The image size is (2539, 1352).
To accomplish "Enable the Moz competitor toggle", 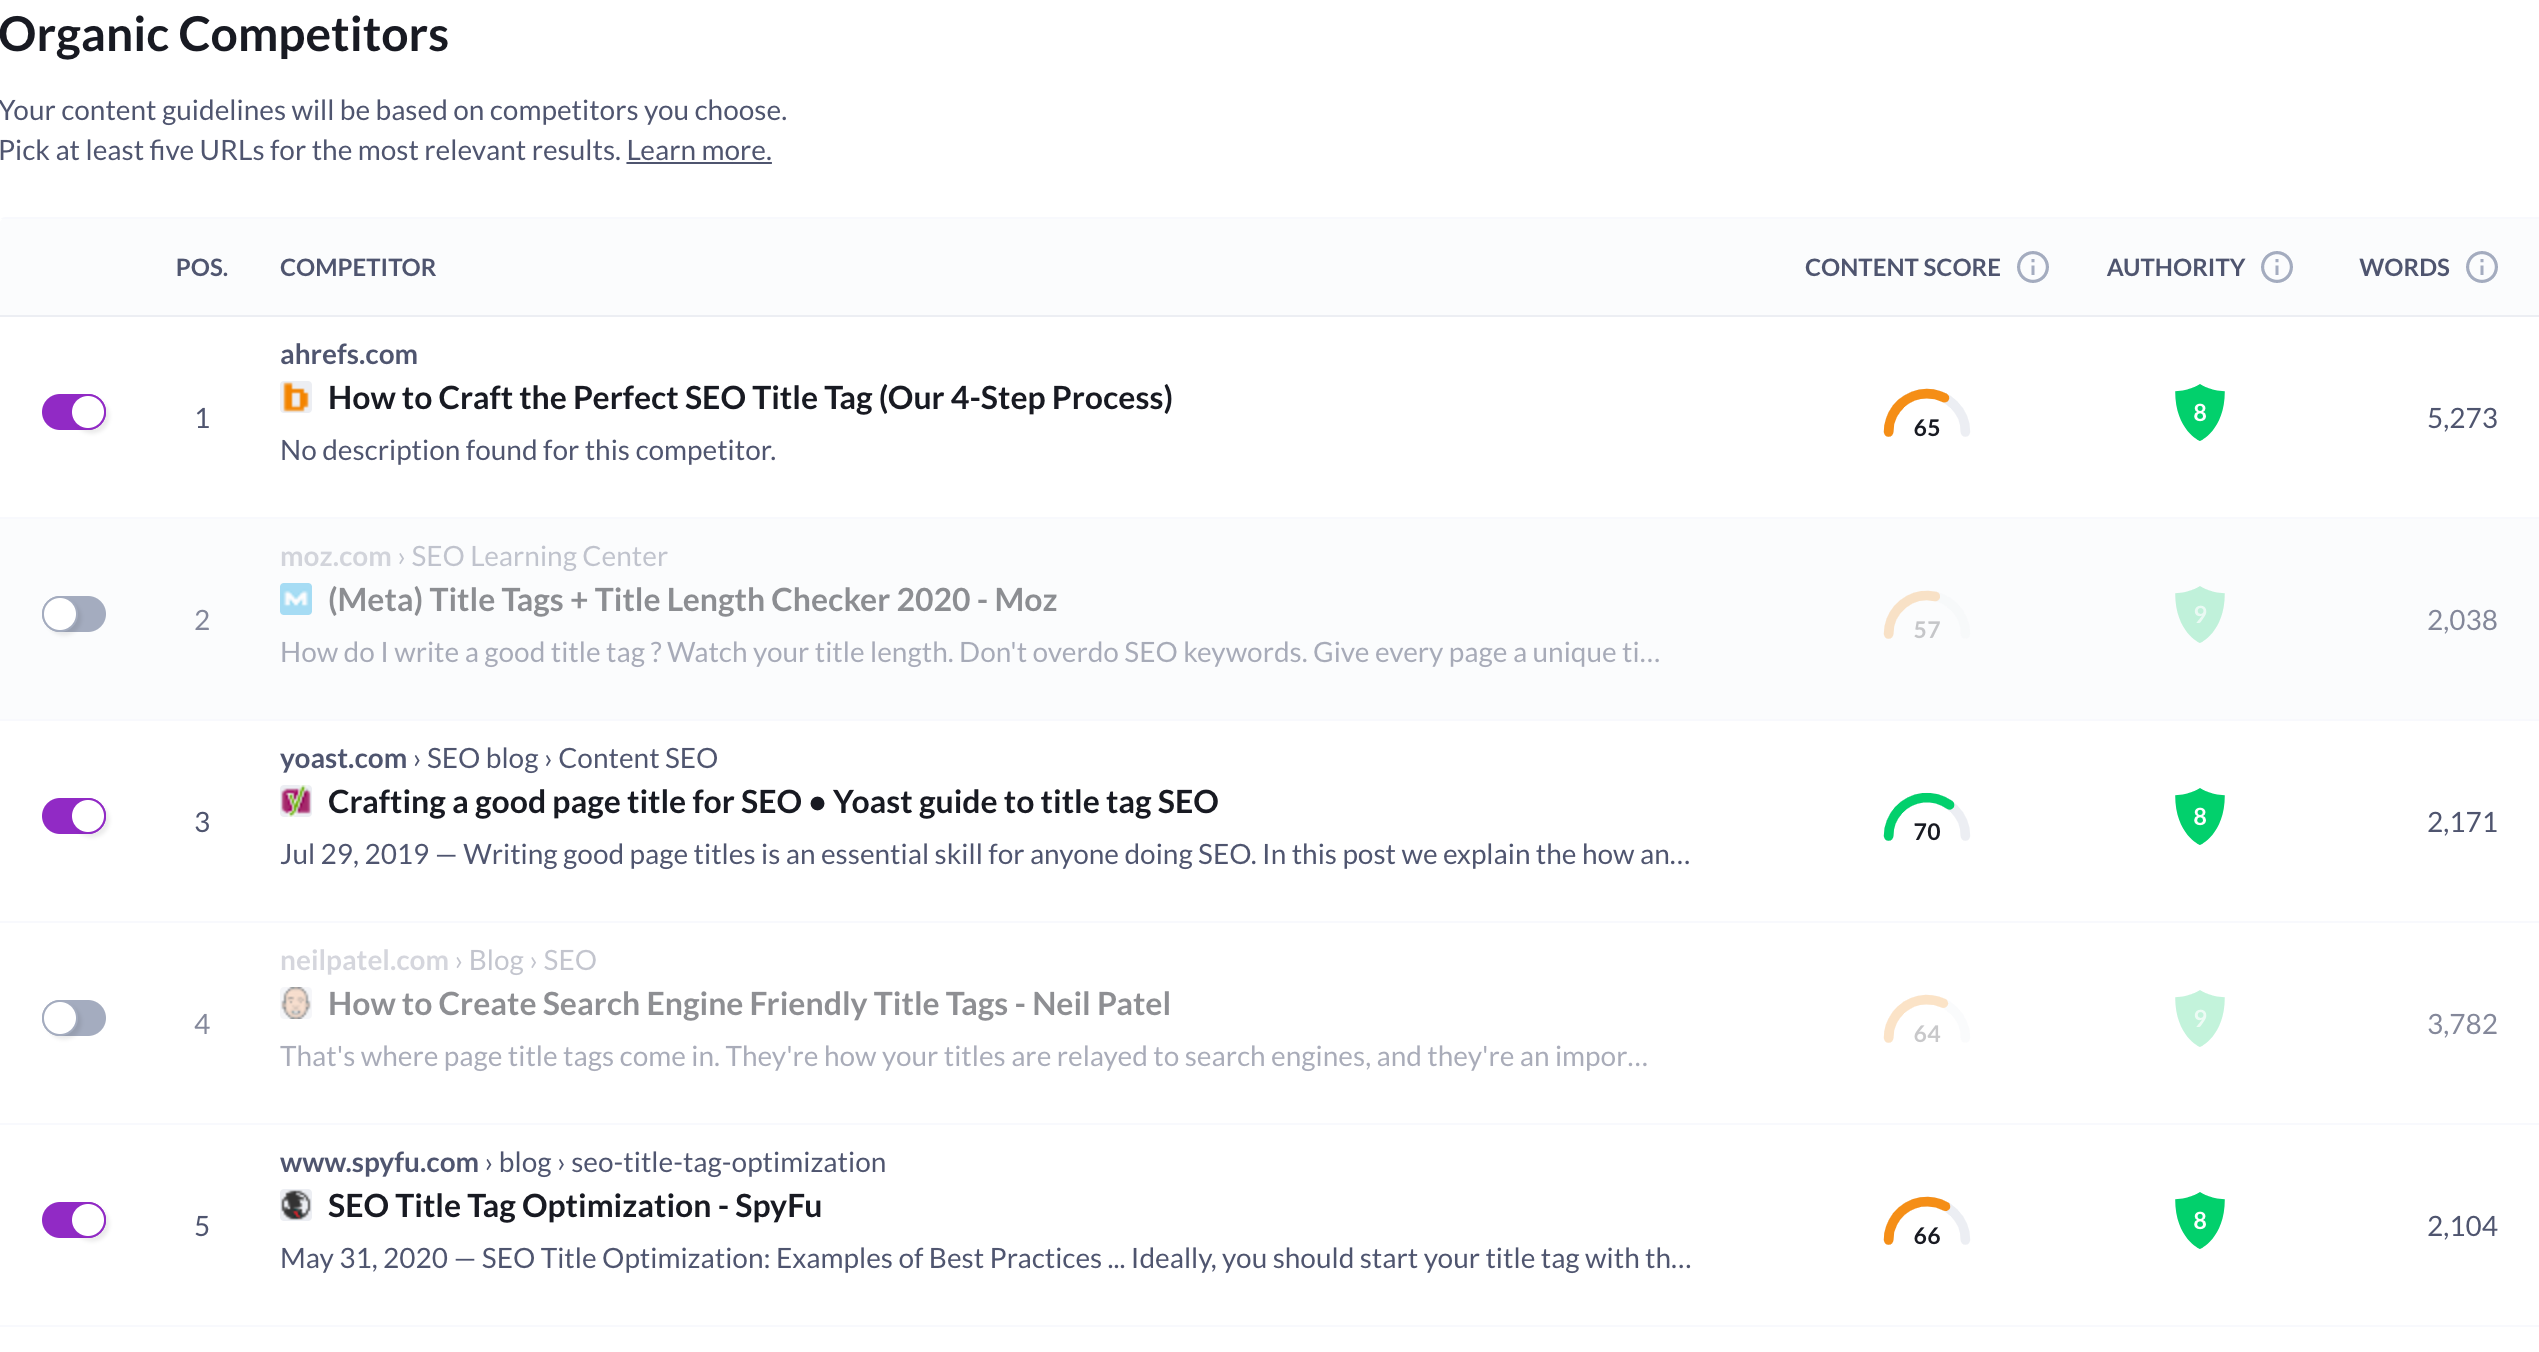I will pyautogui.click(x=74, y=614).
